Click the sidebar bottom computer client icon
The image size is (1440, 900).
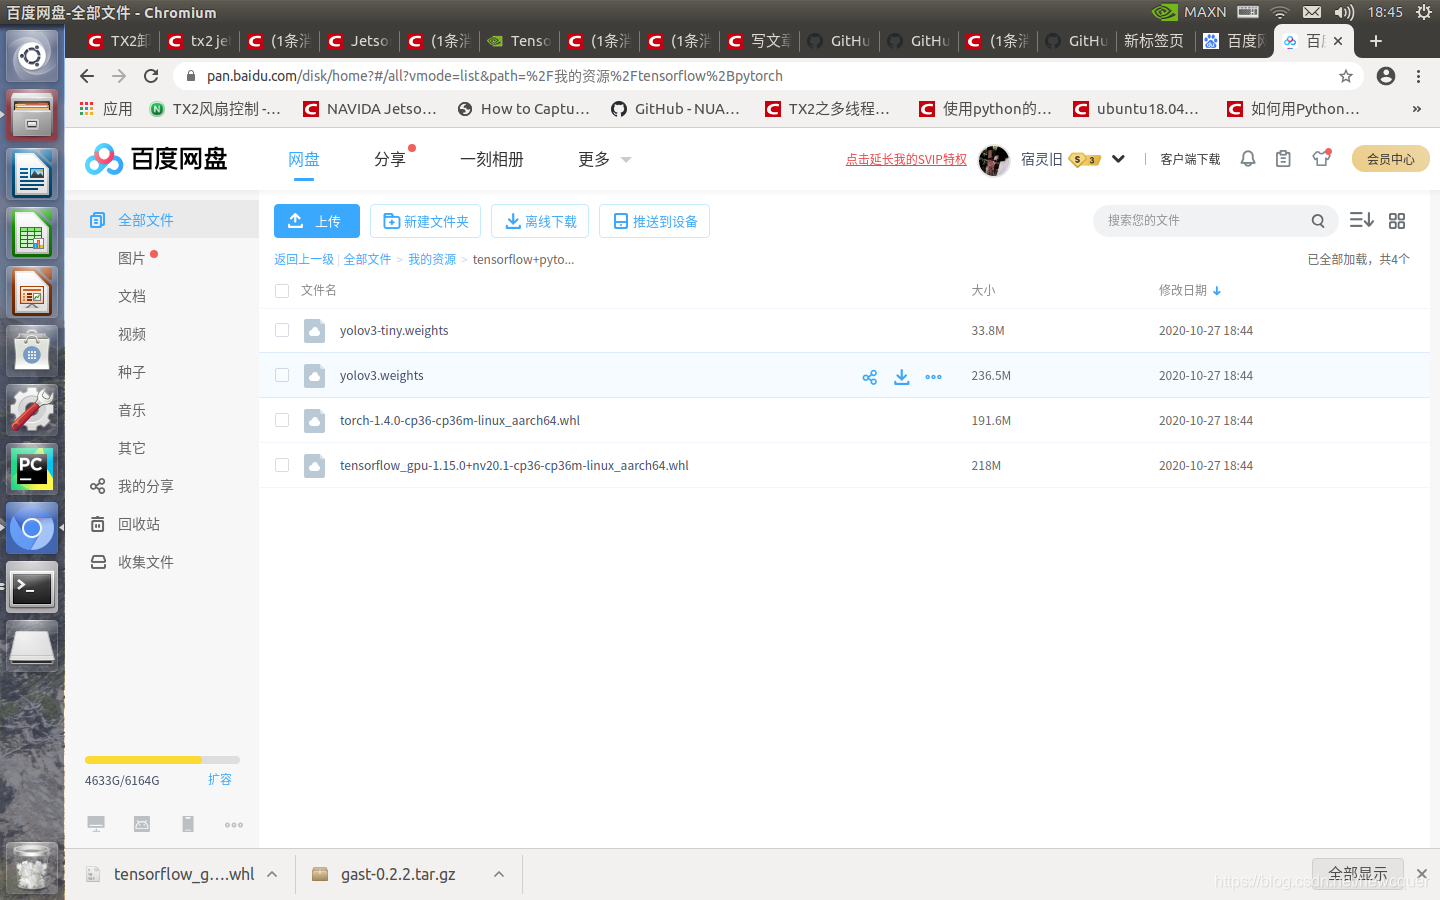coord(96,824)
